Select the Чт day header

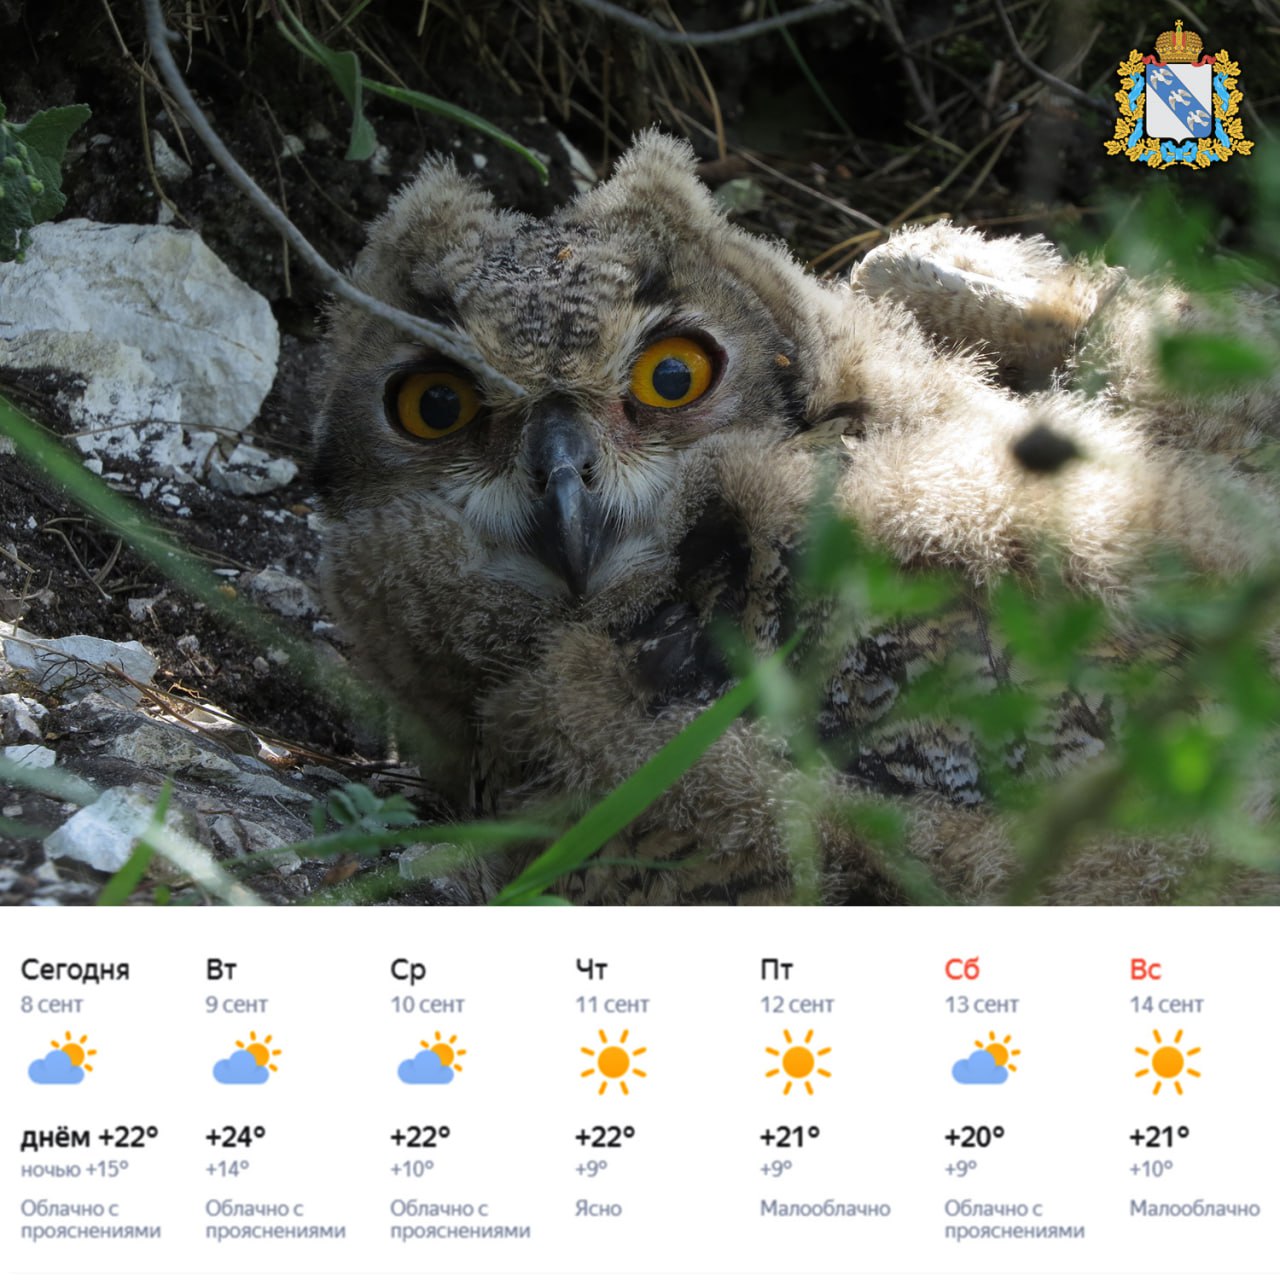tap(591, 970)
